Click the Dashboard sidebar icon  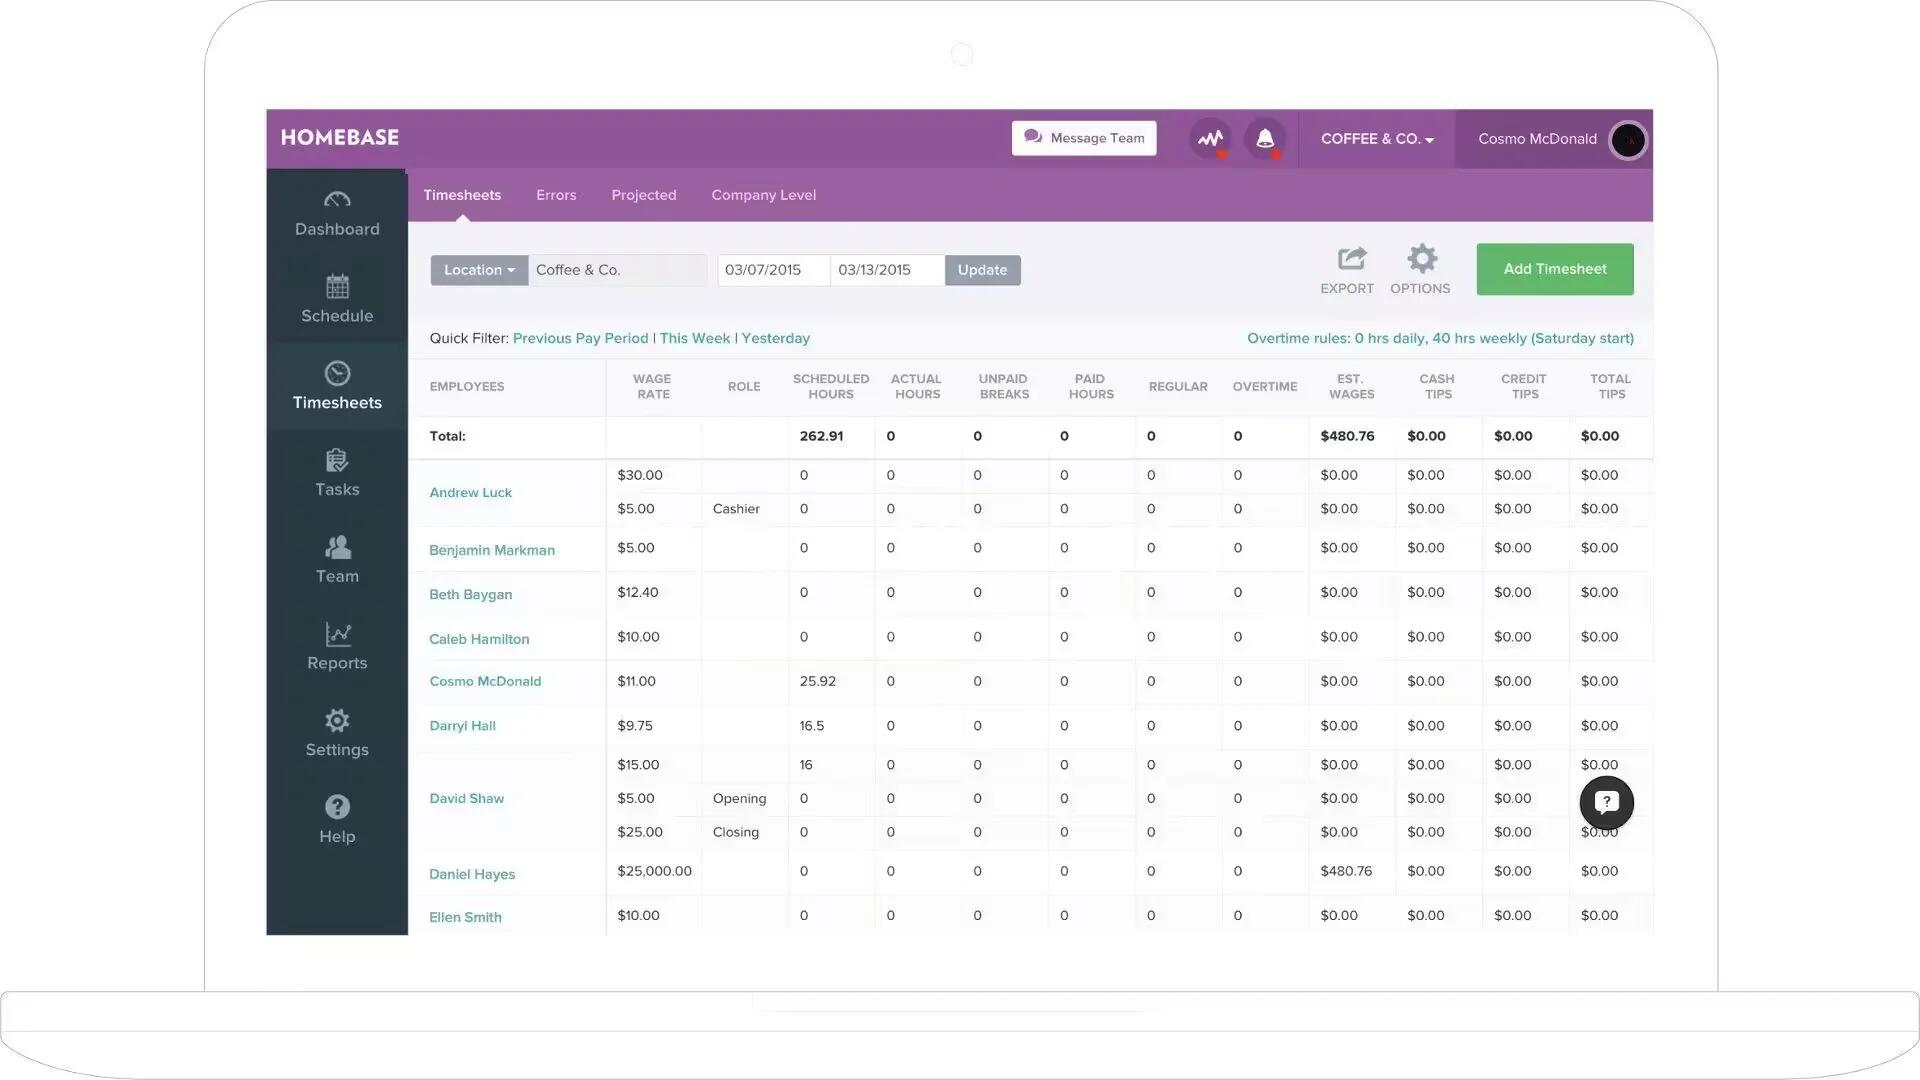coord(338,212)
